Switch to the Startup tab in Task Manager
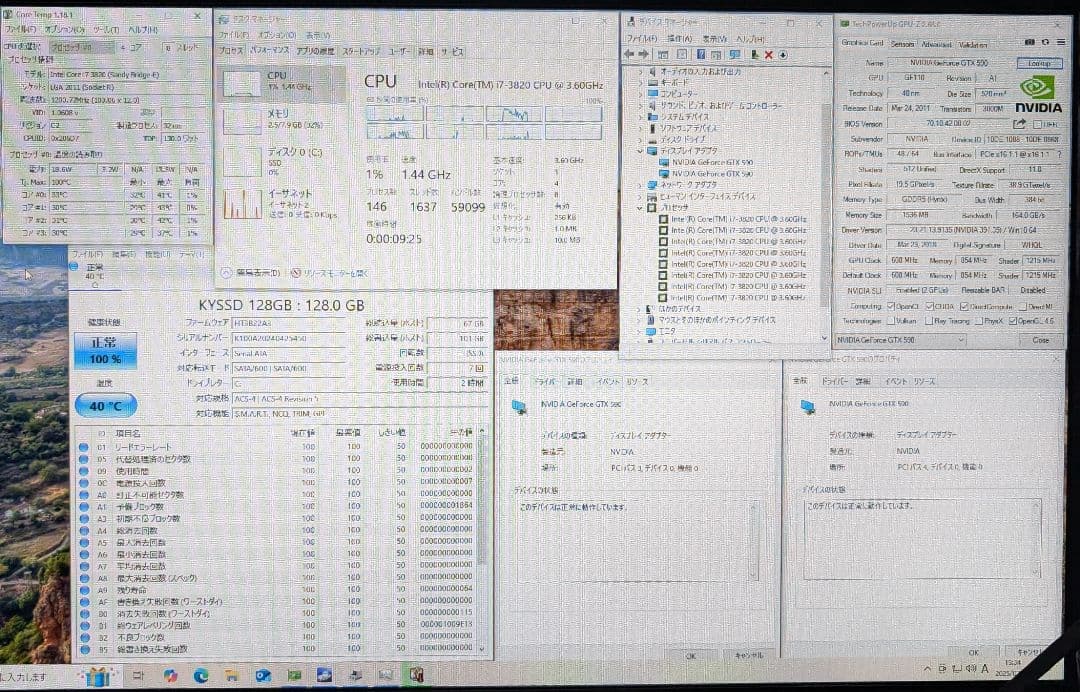This screenshot has height=692, width=1080. point(360,51)
